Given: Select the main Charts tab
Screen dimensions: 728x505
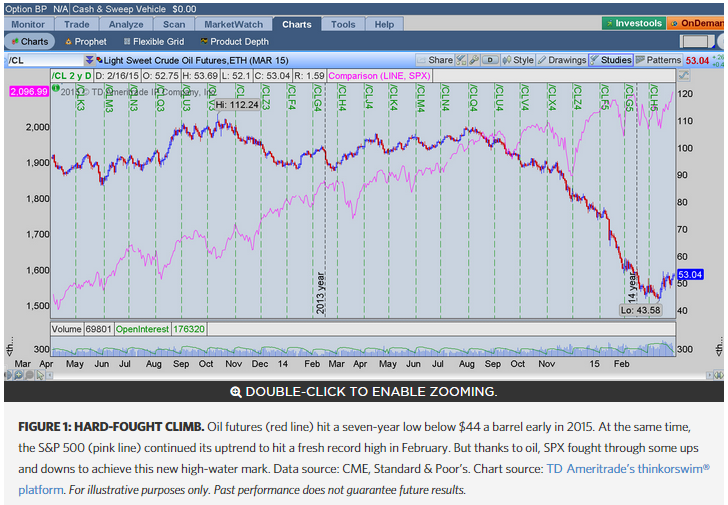Looking at the screenshot, I should [297, 24].
